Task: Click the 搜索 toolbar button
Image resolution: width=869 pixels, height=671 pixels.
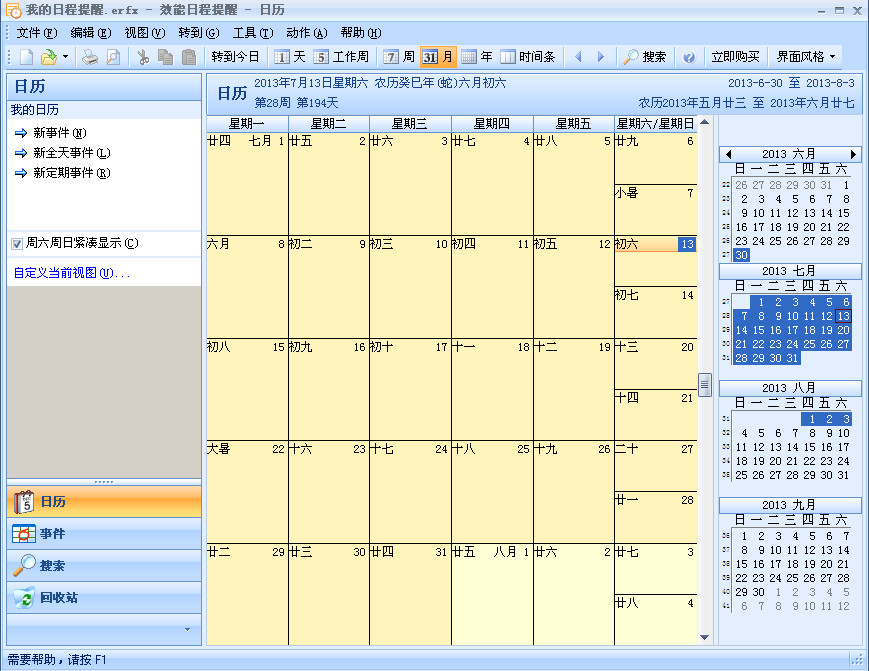Action: click(x=645, y=57)
